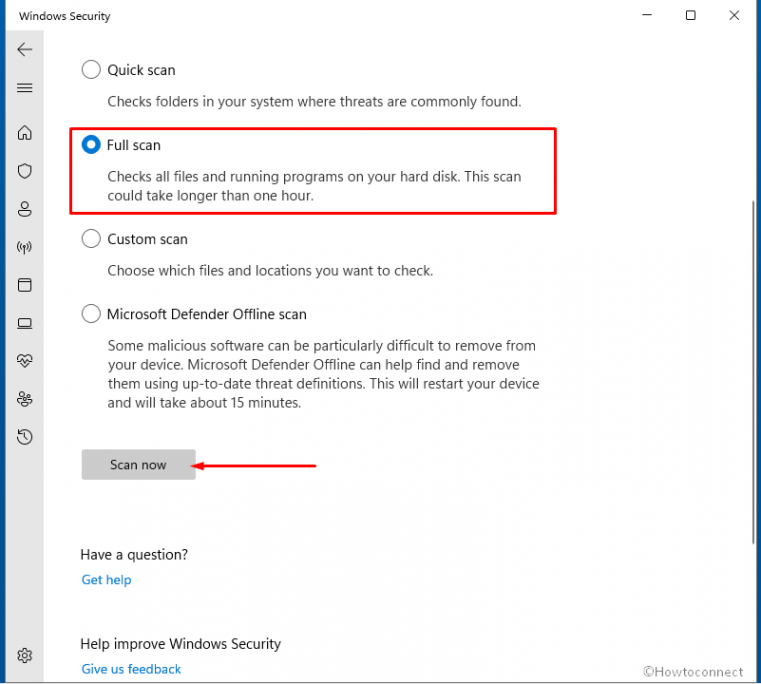Open Virus & threat protection shield icon
This screenshot has height=684, width=761.
25,171
